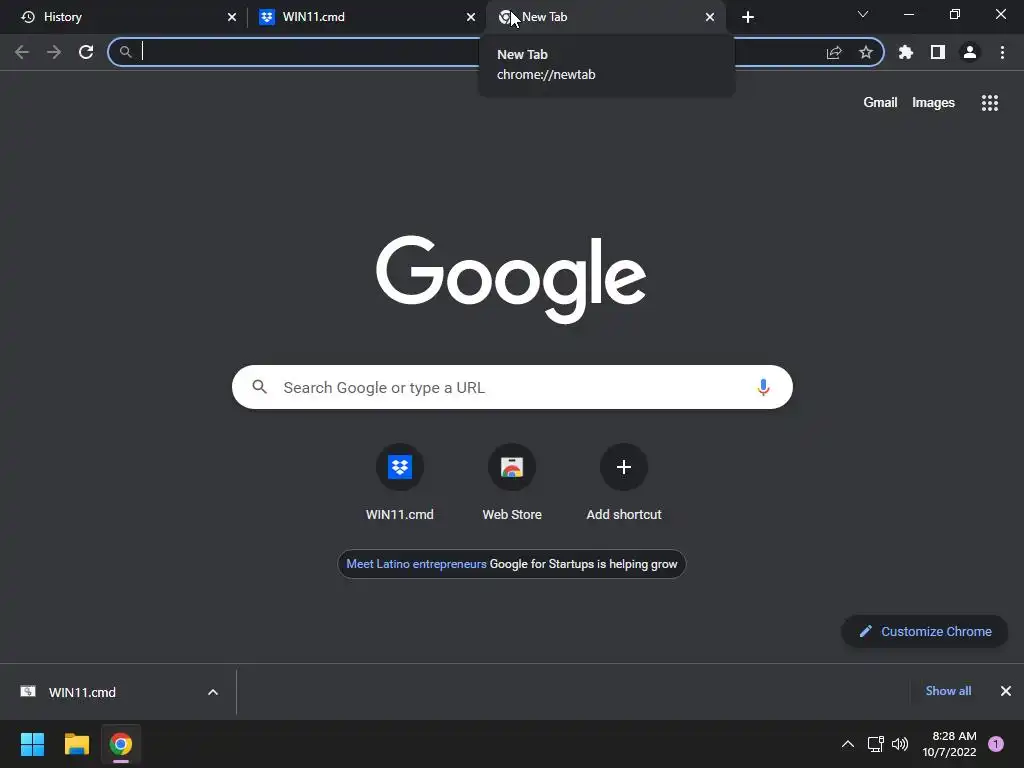Open the notification badge
Screen dimensions: 1024x768
[x=996, y=744]
